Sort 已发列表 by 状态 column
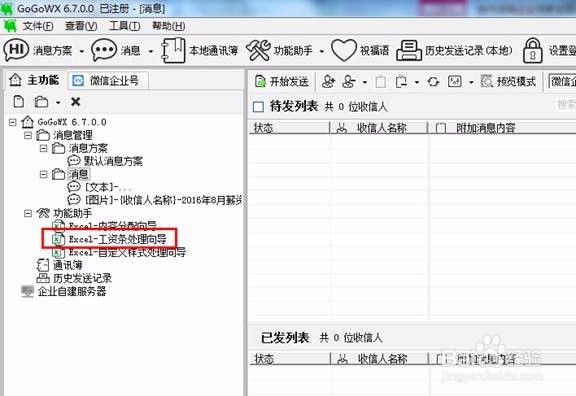 tap(290, 359)
